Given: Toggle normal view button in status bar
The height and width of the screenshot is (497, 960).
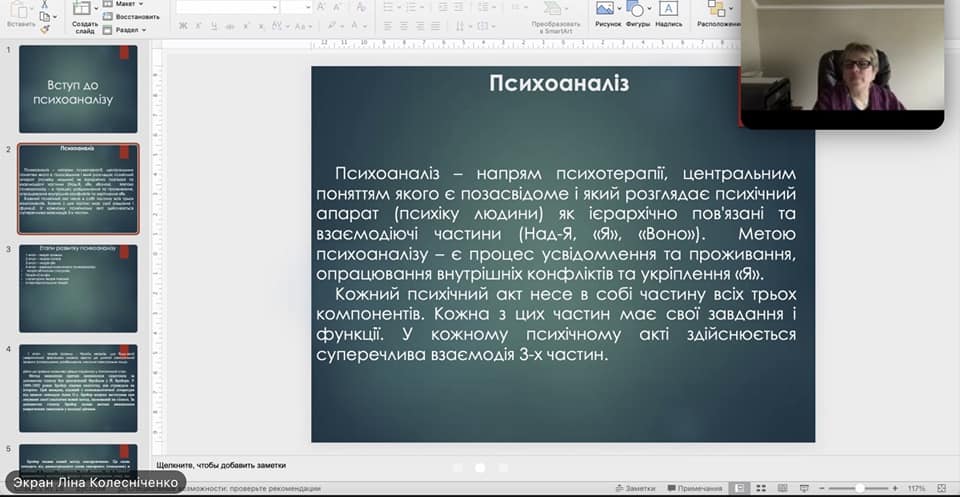Looking at the screenshot, I should click(739, 488).
